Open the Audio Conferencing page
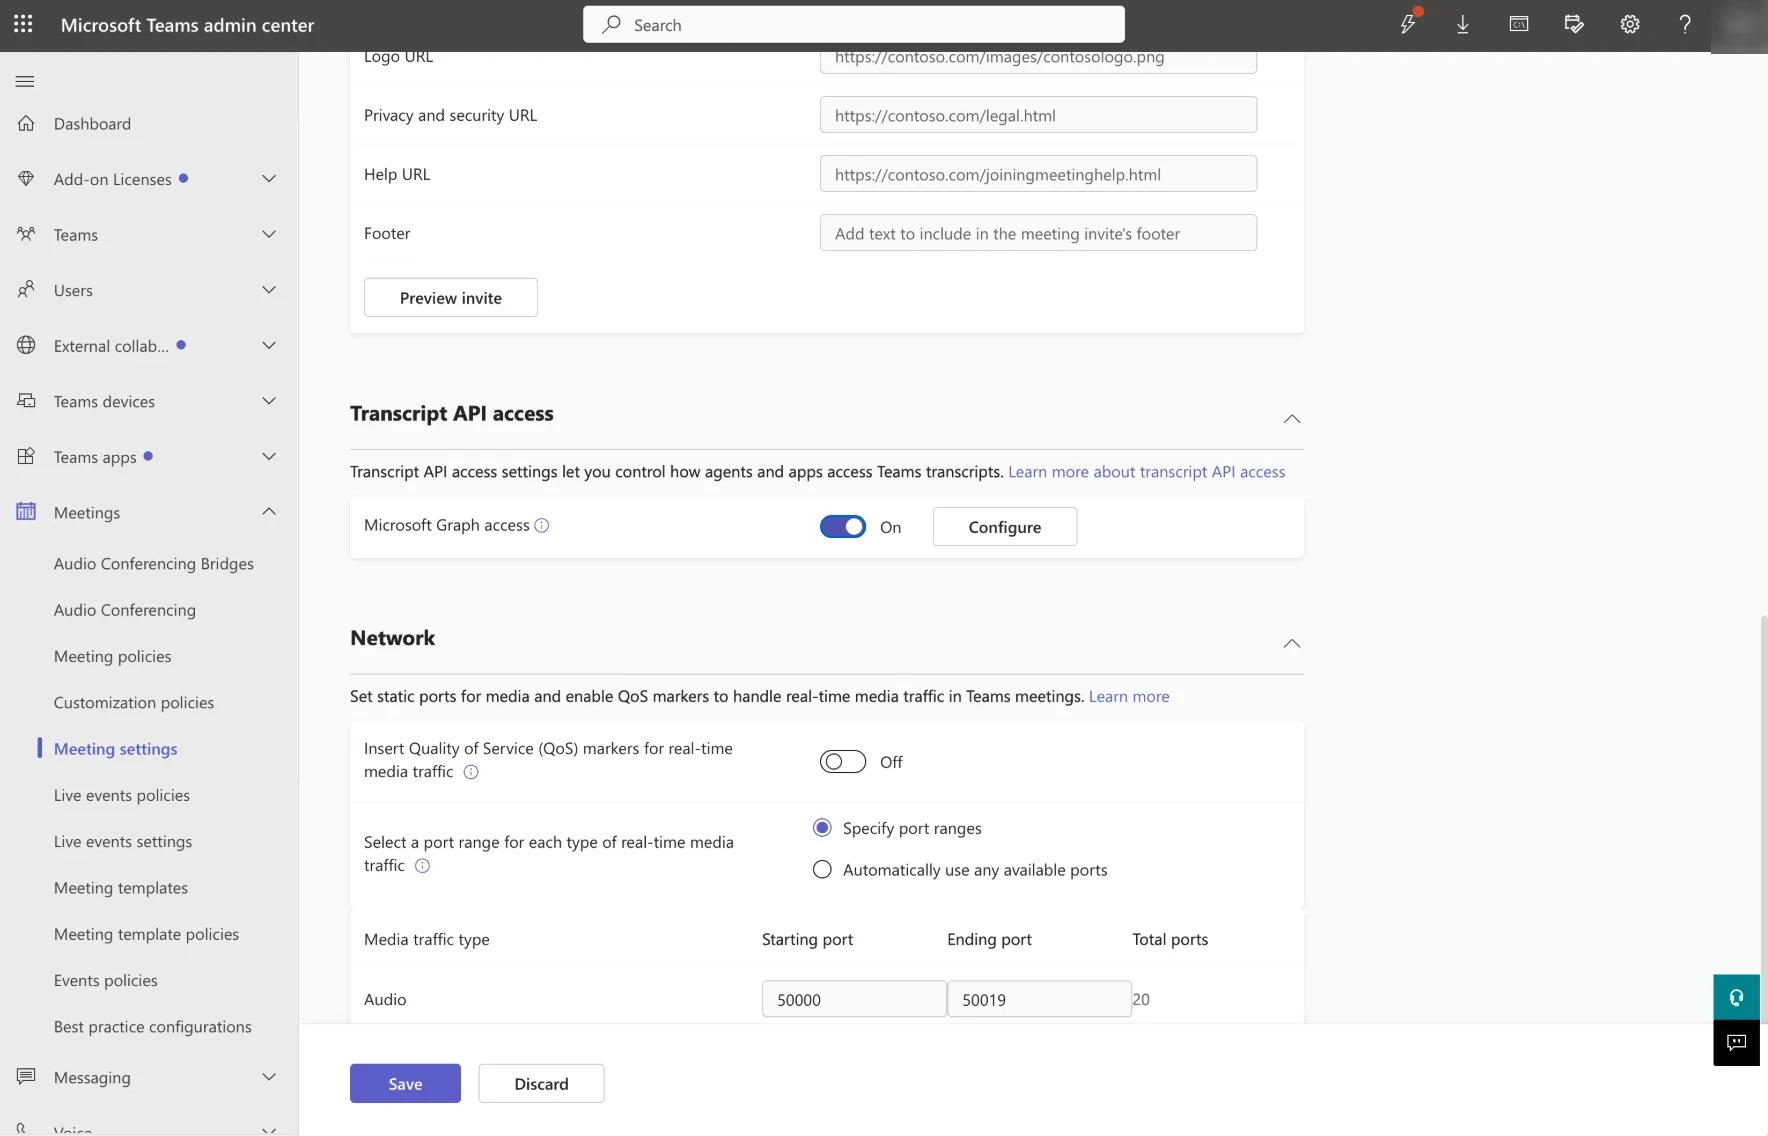Image resolution: width=1768 pixels, height=1136 pixels. [x=125, y=610]
